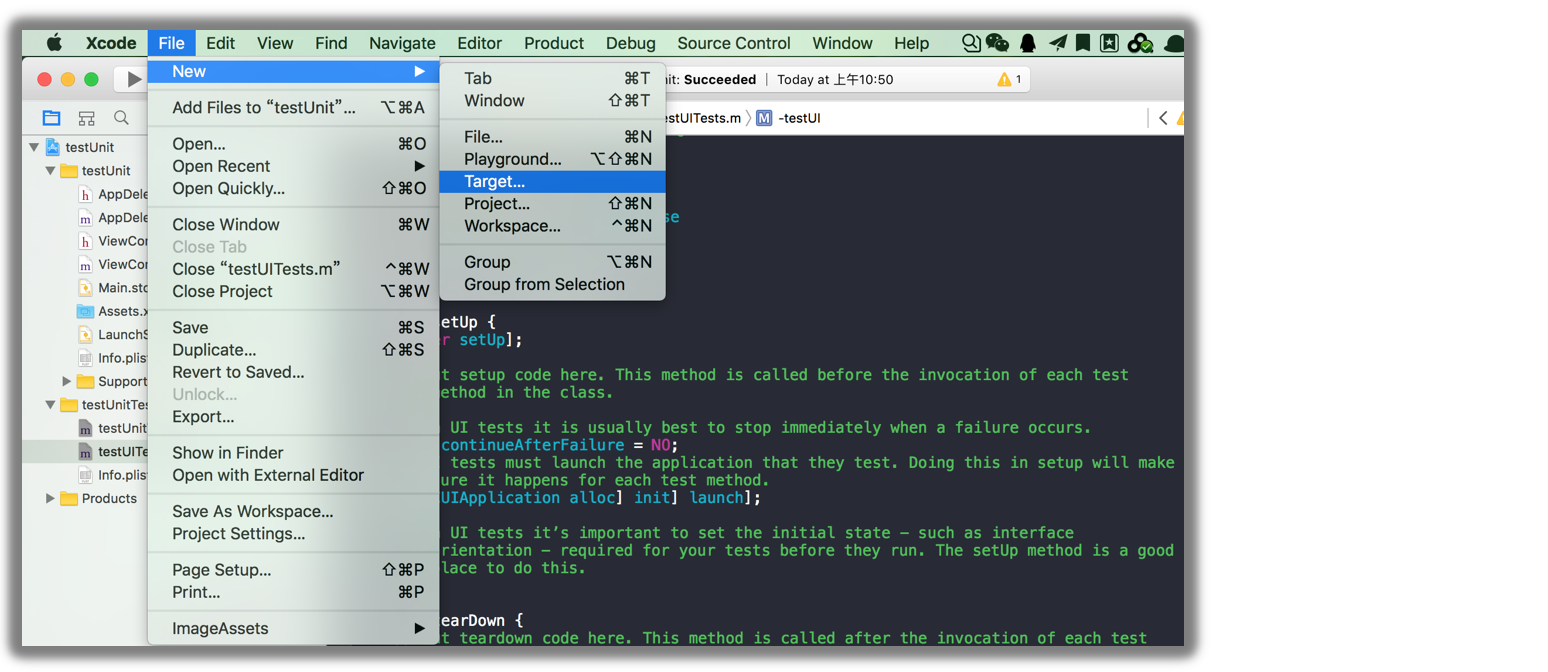This screenshot has width=1548, height=672.
Task: Click Show in Finder menu item
Action: (x=228, y=453)
